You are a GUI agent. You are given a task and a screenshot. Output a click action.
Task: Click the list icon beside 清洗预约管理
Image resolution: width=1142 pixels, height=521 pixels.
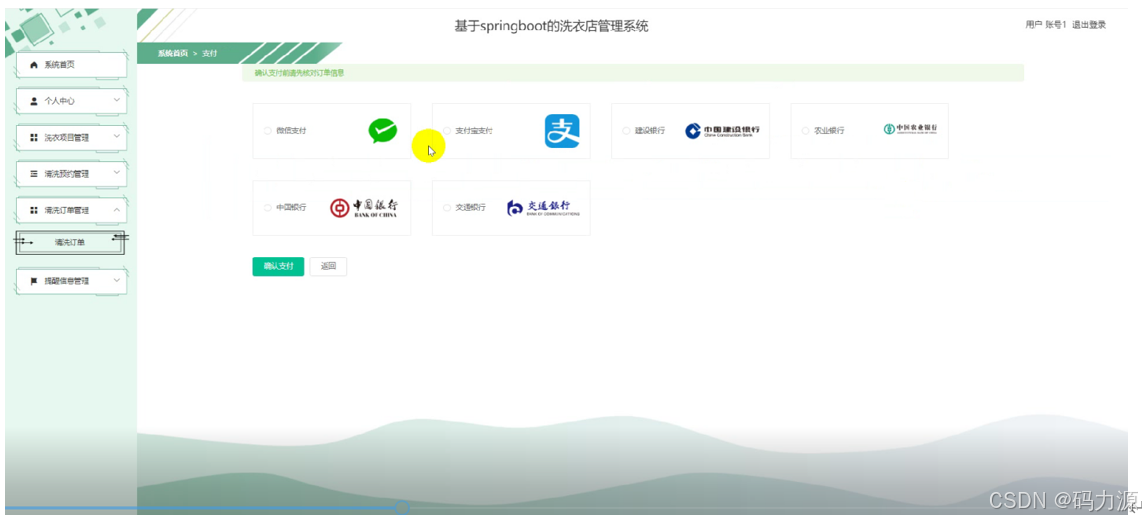pyautogui.click(x=34, y=174)
